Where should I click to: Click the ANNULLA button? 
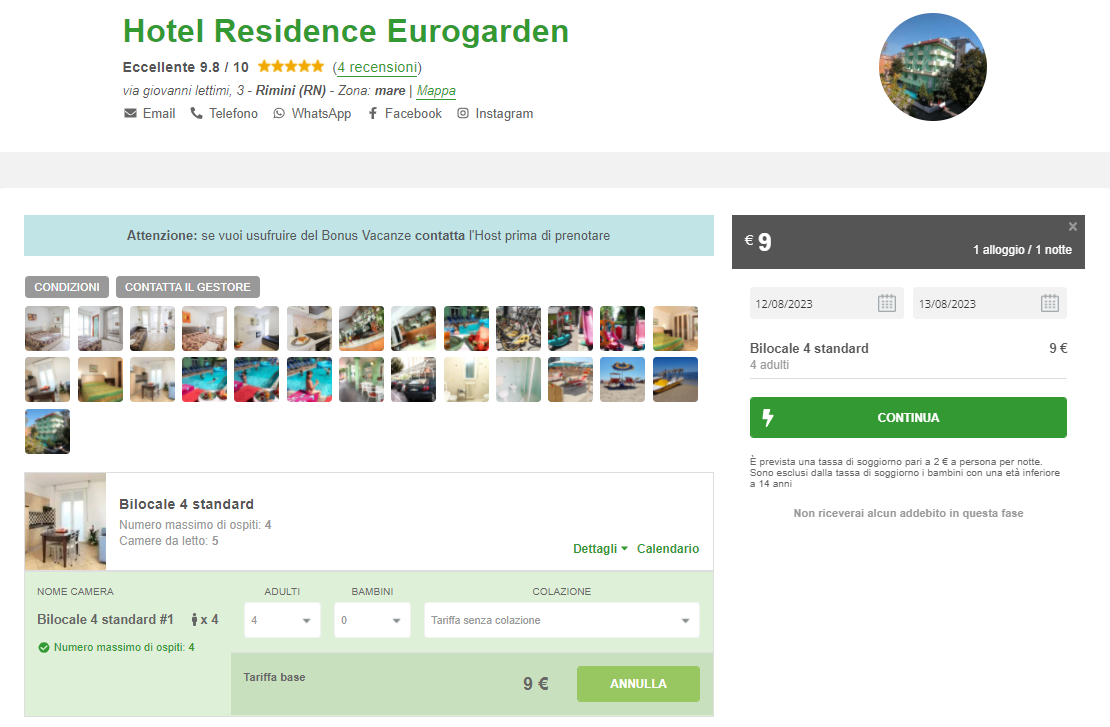pyautogui.click(x=638, y=684)
